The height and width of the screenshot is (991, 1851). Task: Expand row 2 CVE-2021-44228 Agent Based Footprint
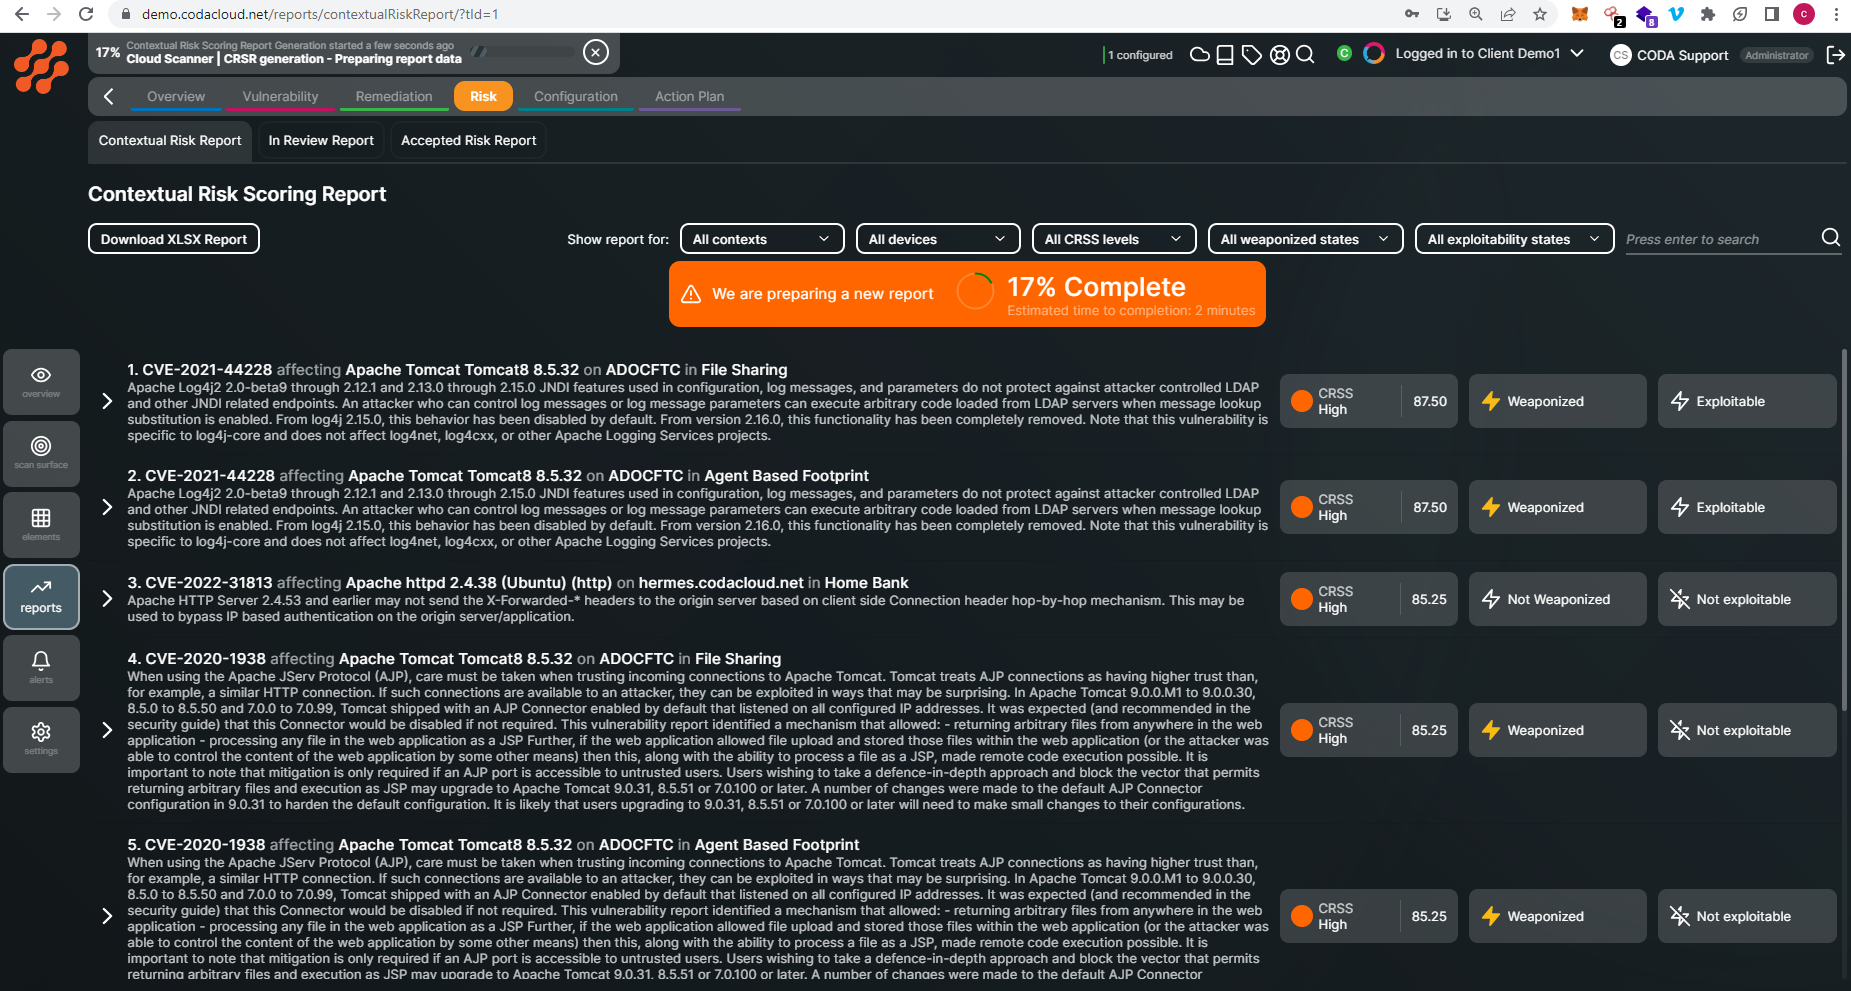pyautogui.click(x=107, y=507)
